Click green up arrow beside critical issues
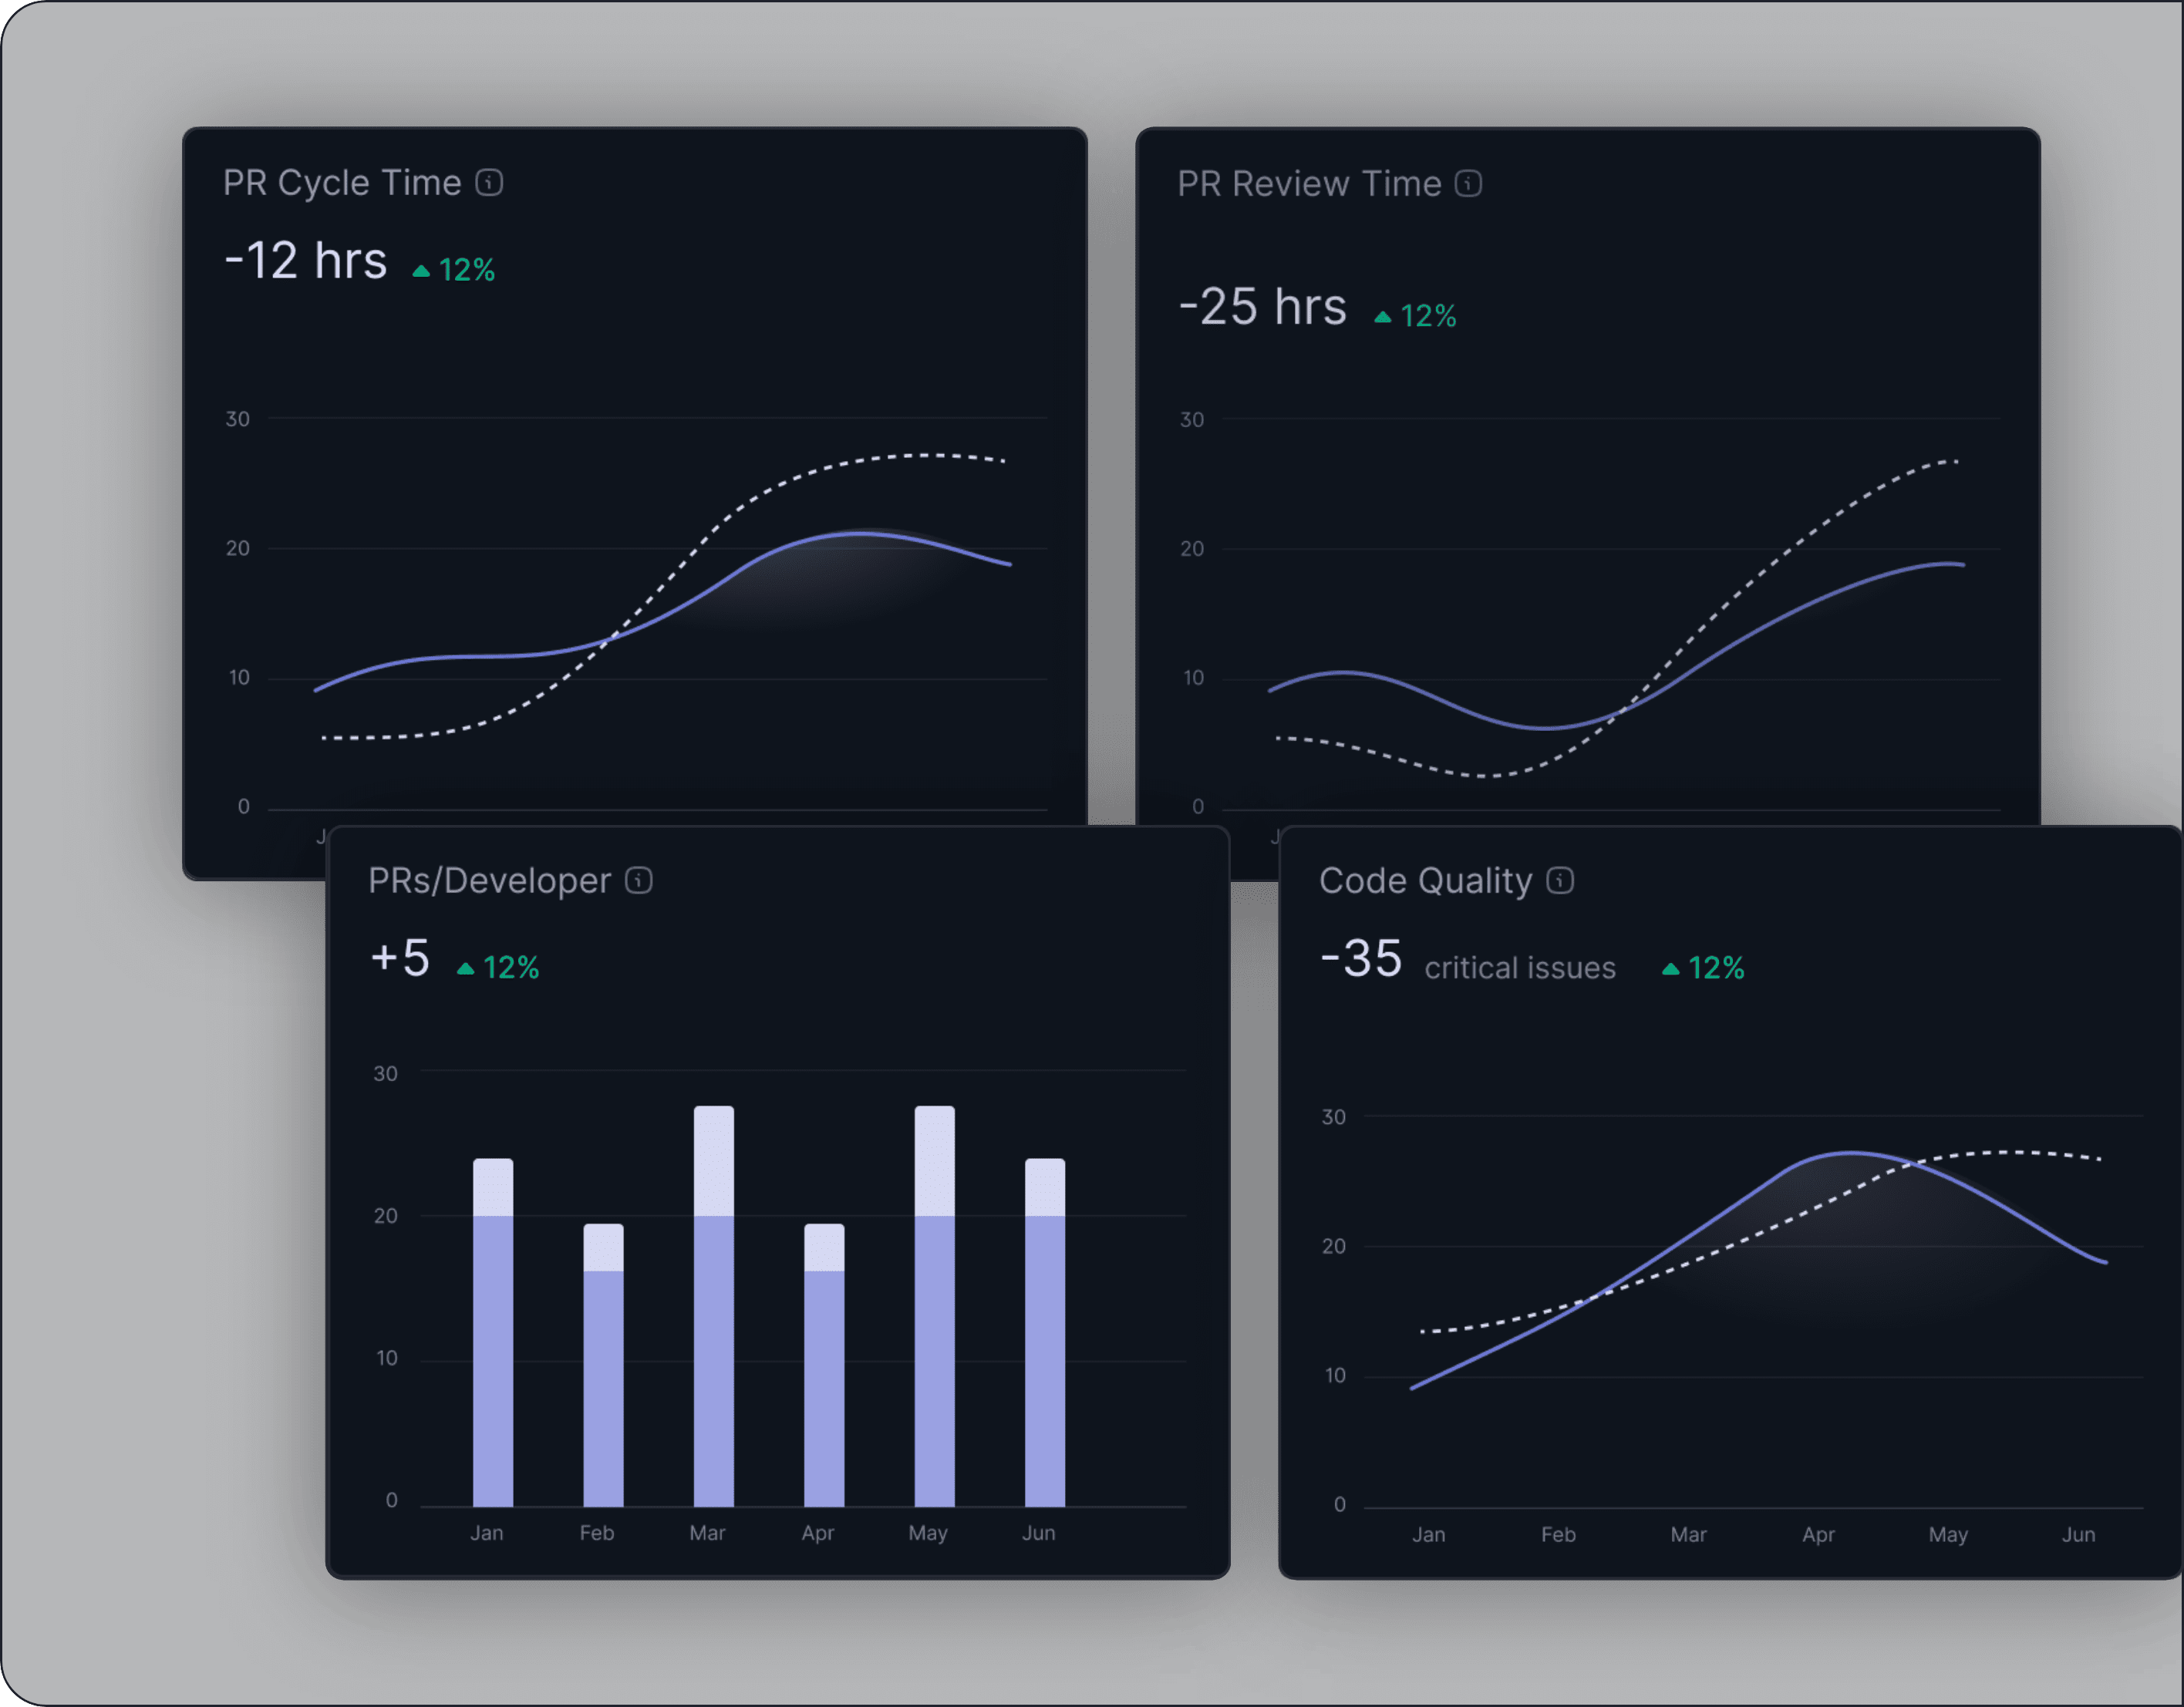Screen dimensions: 2184x1707 (1670, 968)
